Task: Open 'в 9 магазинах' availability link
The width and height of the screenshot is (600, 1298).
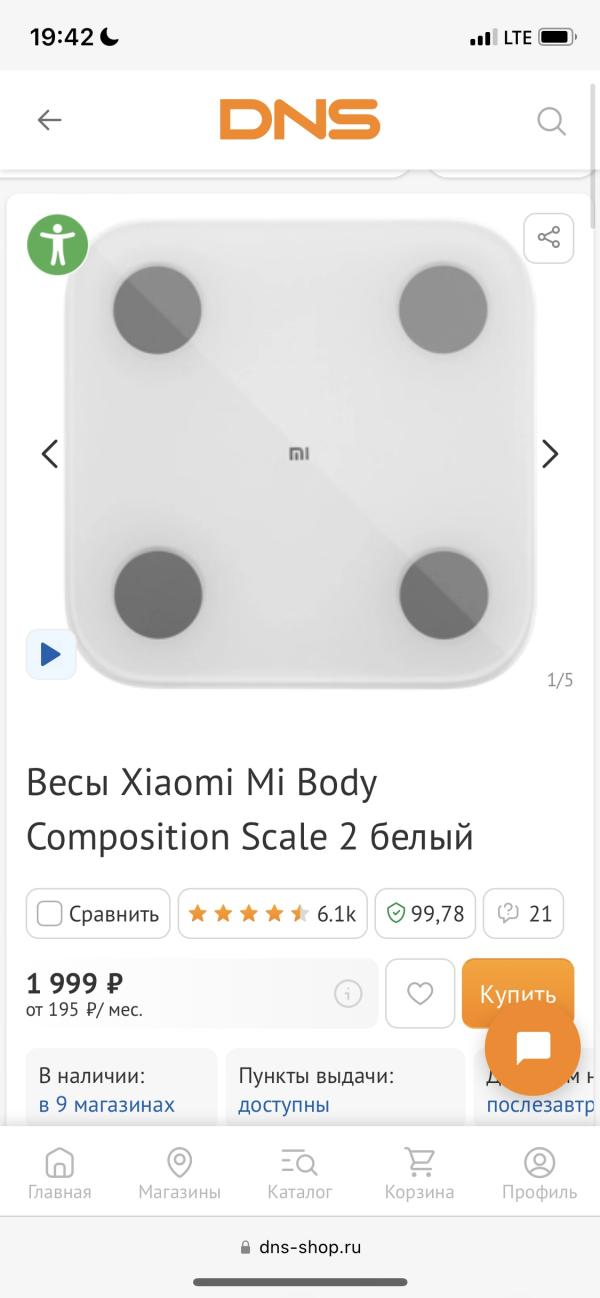Action: 107,1105
